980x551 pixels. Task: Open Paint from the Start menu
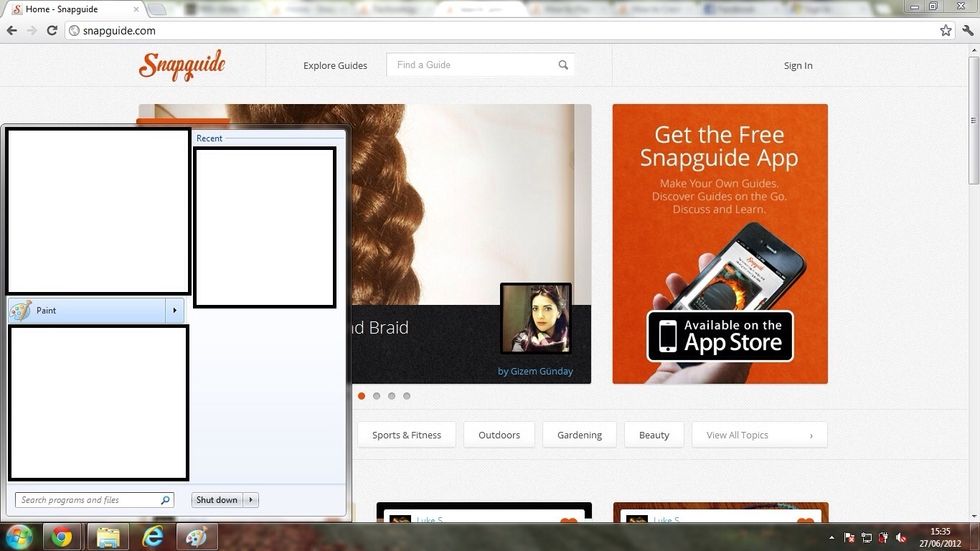click(88, 310)
